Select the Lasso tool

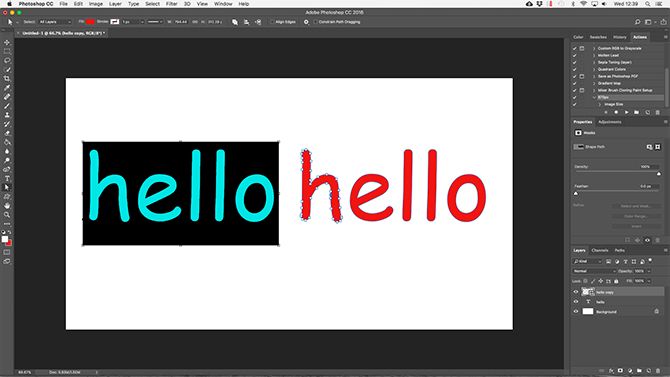point(7,60)
